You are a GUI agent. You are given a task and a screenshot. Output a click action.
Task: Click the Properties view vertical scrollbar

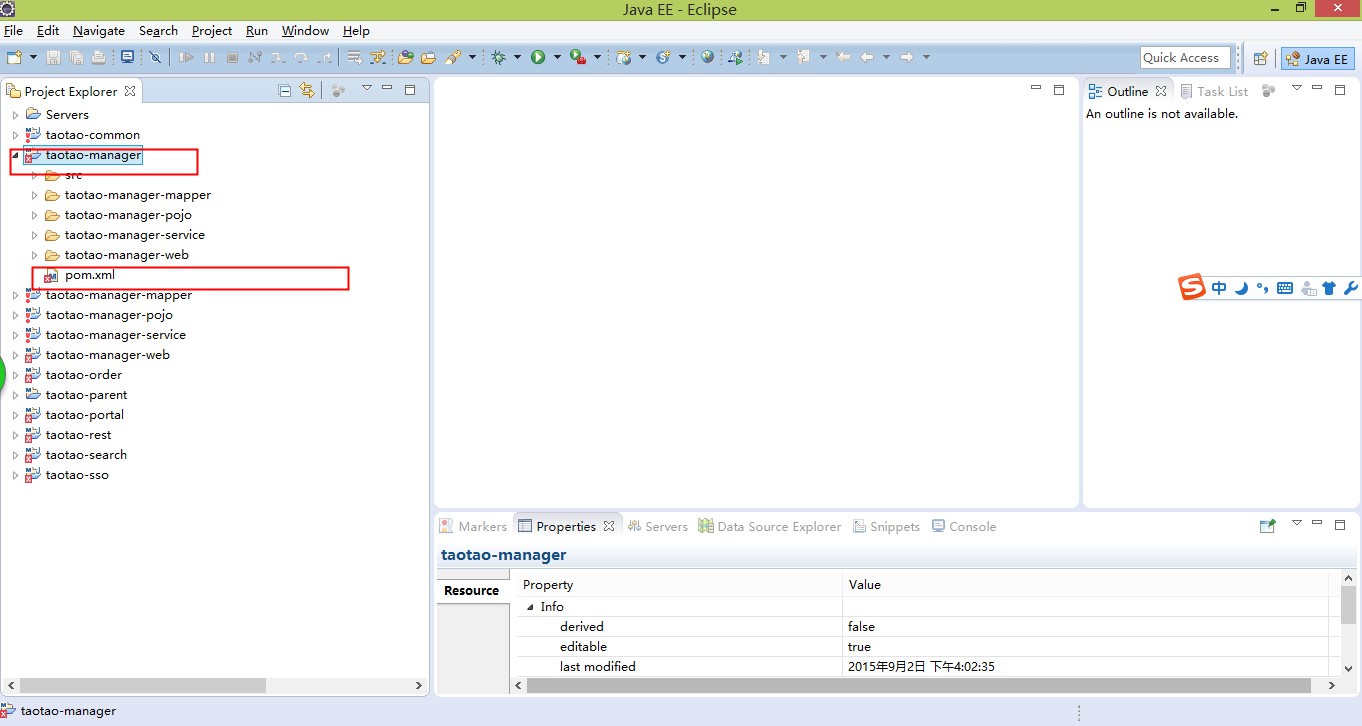point(1349,606)
